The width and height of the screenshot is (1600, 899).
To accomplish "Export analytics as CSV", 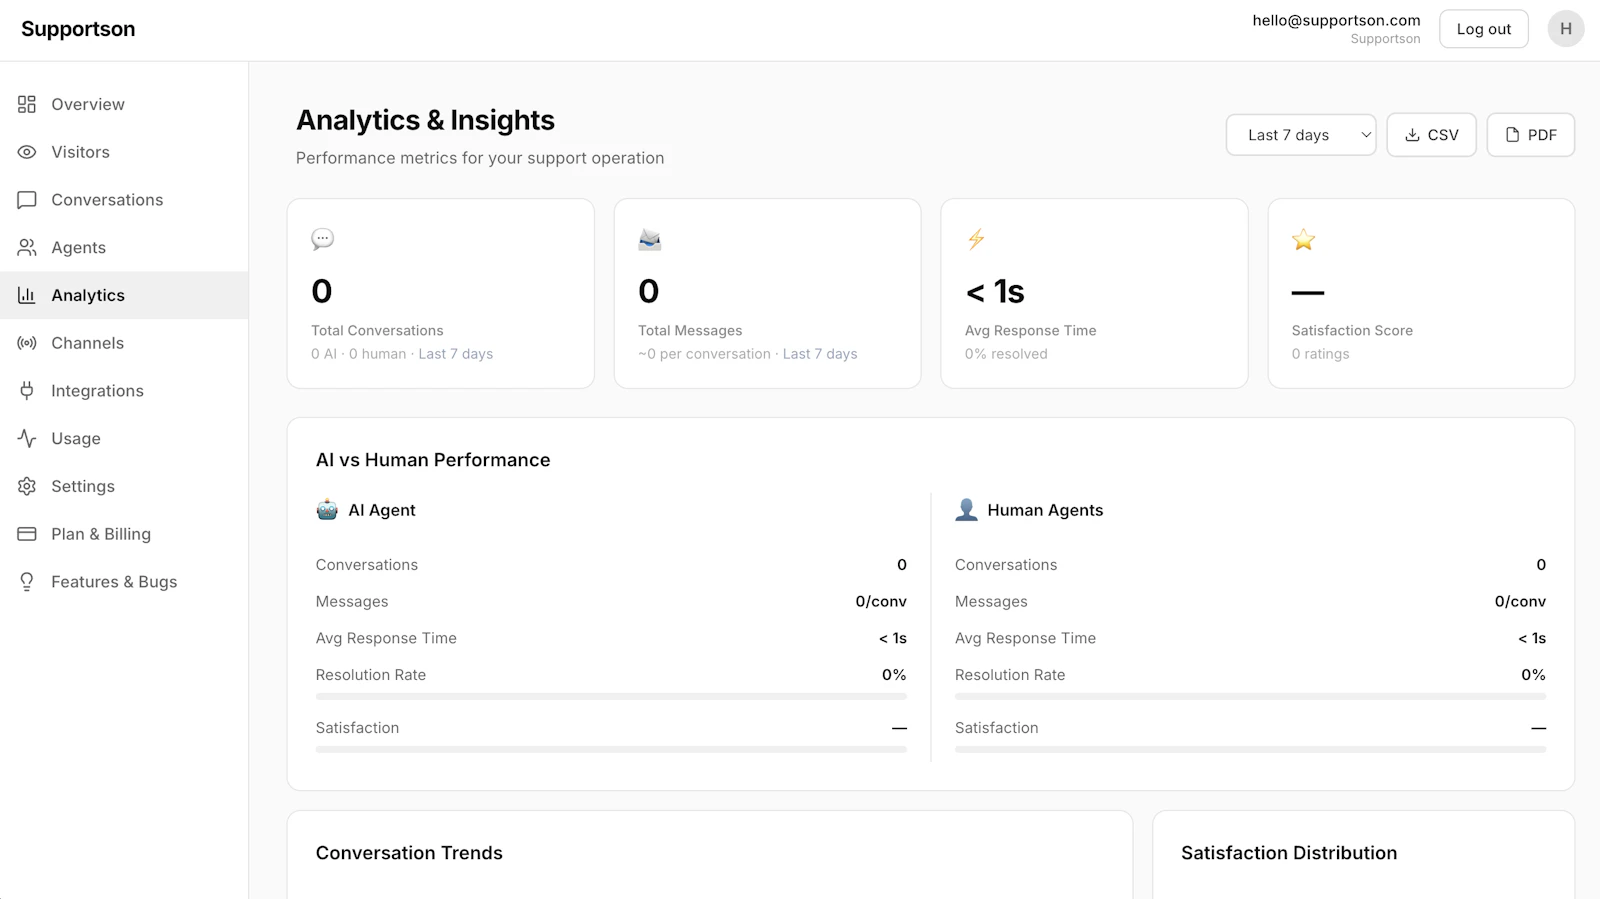I will click(x=1431, y=135).
